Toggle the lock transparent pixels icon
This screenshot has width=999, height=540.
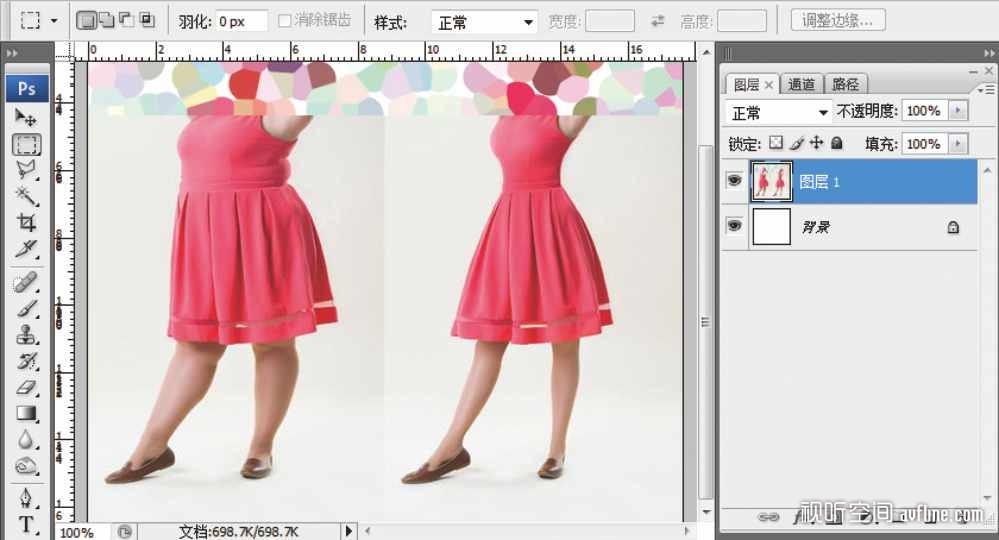775,144
